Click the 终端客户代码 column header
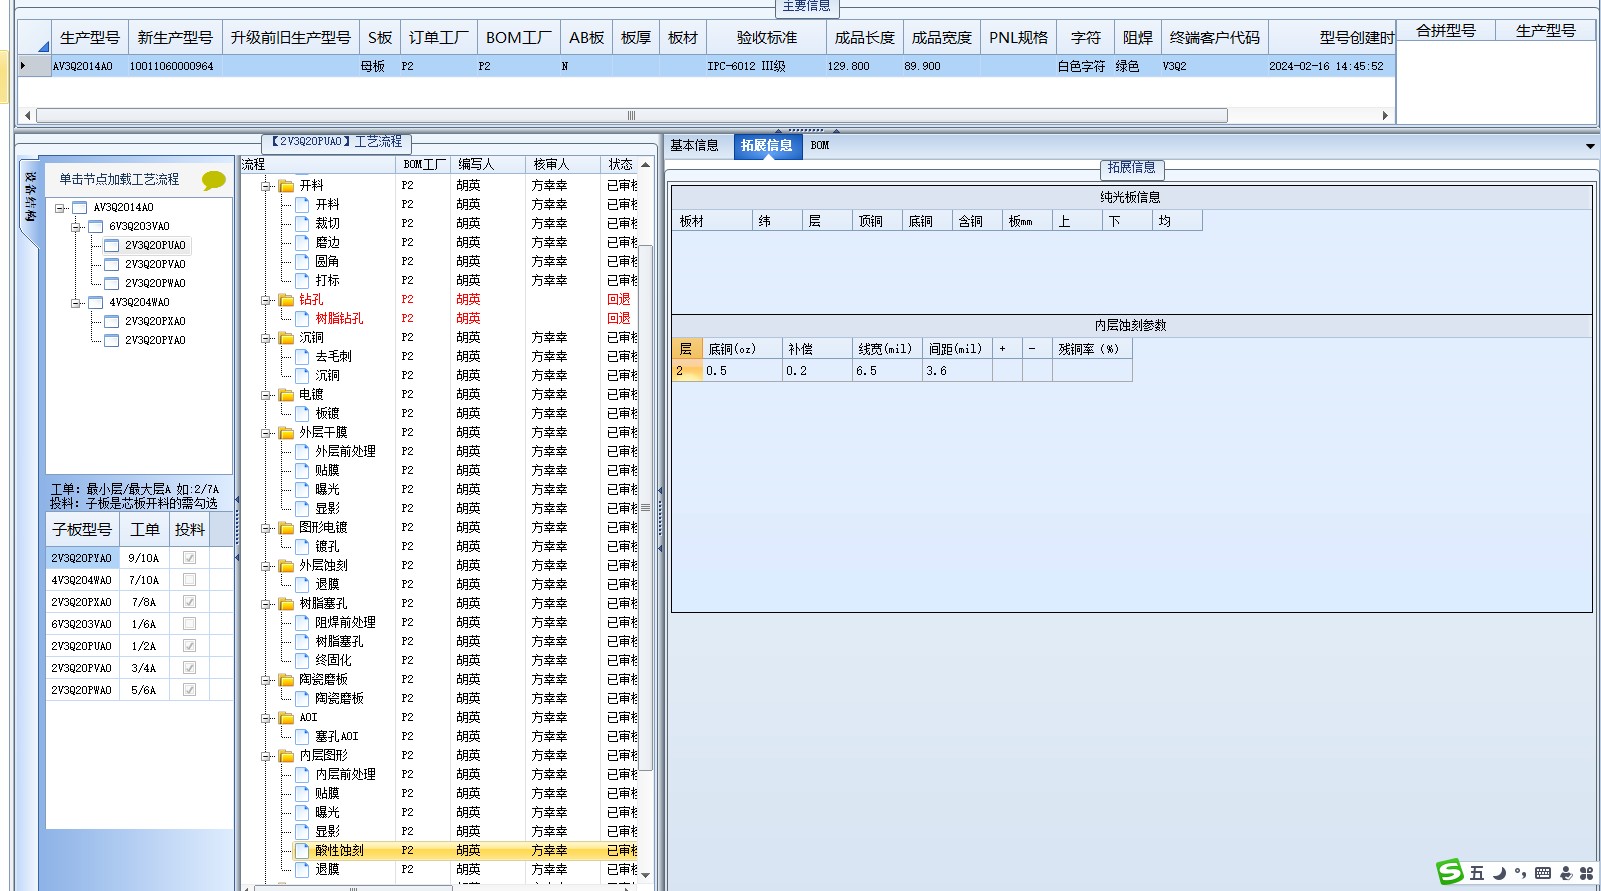The image size is (1601, 891). point(1214,38)
